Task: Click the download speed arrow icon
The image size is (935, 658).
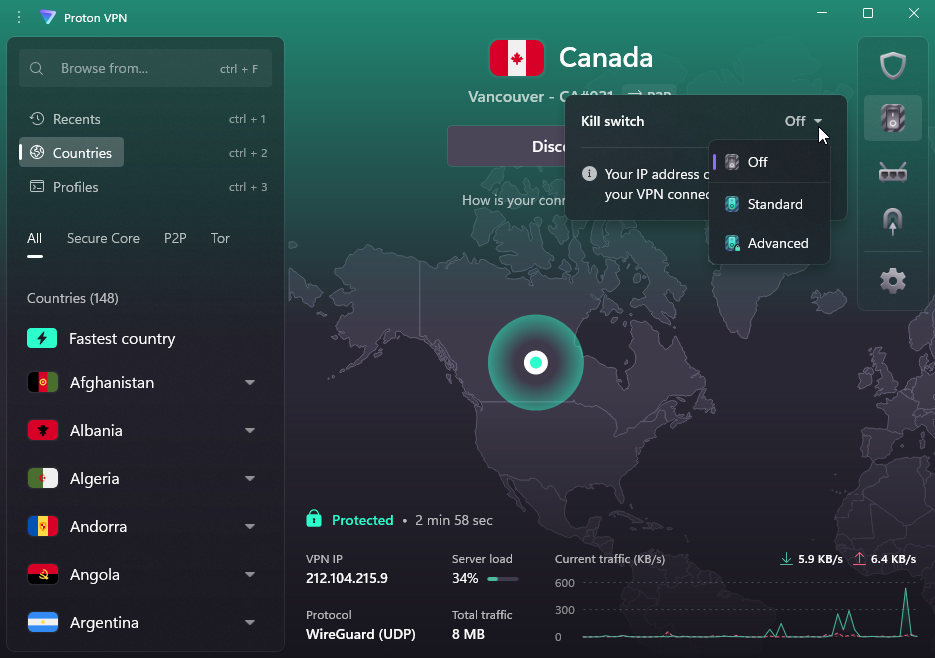Action: point(786,558)
